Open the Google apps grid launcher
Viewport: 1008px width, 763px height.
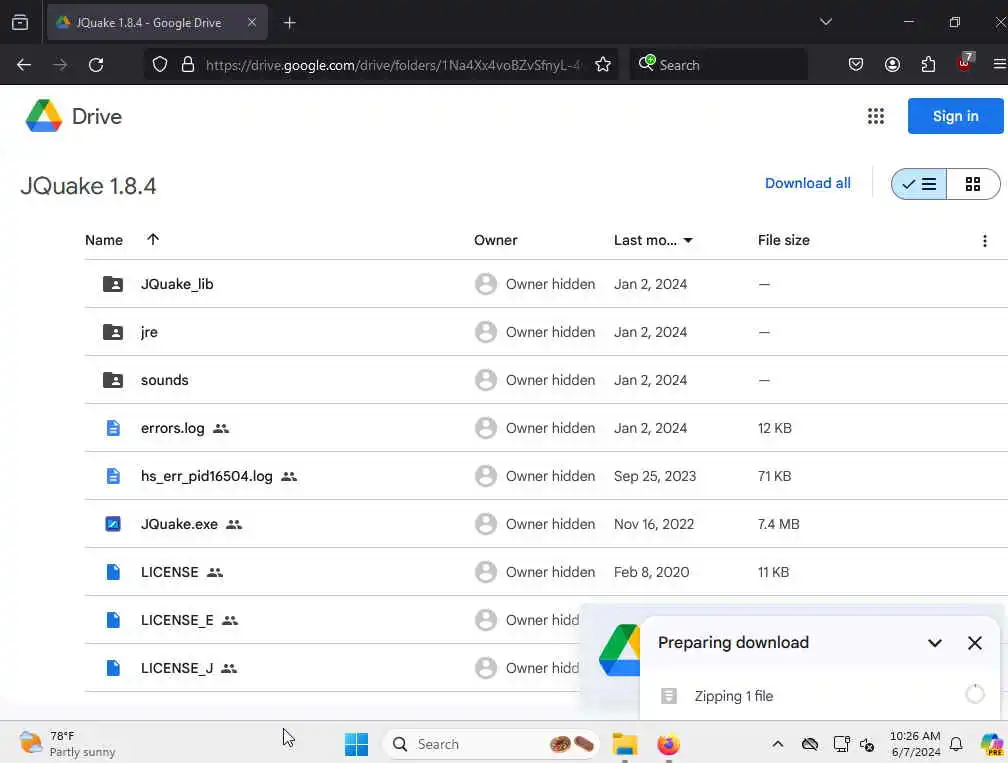click(876, 116)
